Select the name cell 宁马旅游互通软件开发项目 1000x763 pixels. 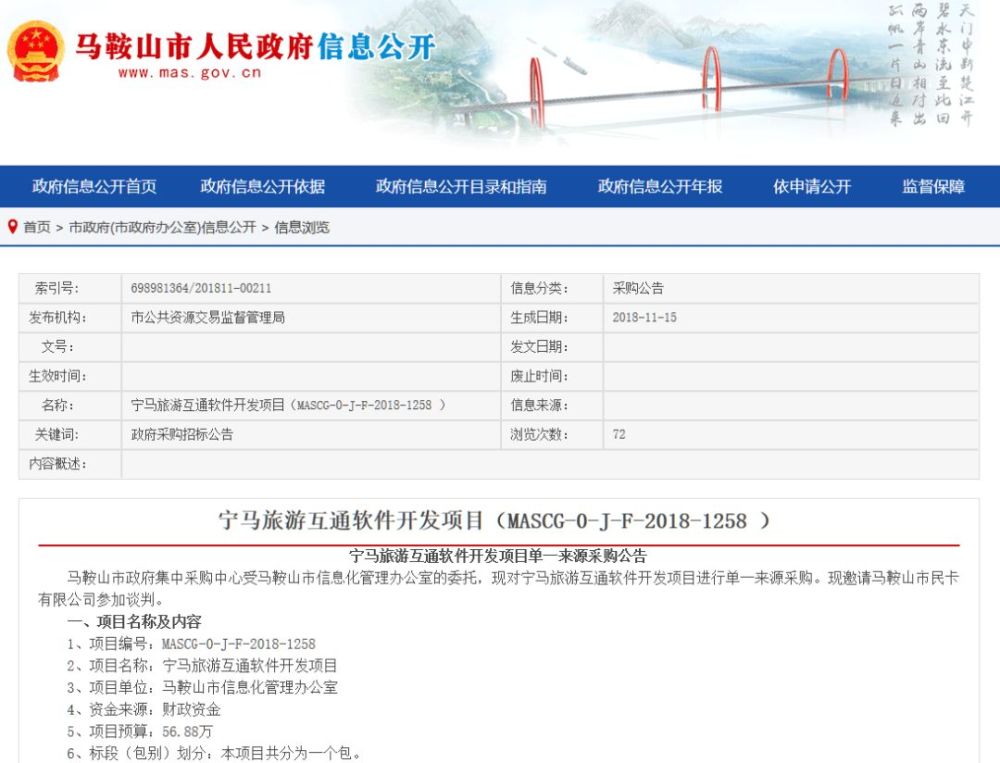pyautogui.click(x=288, y=405)
